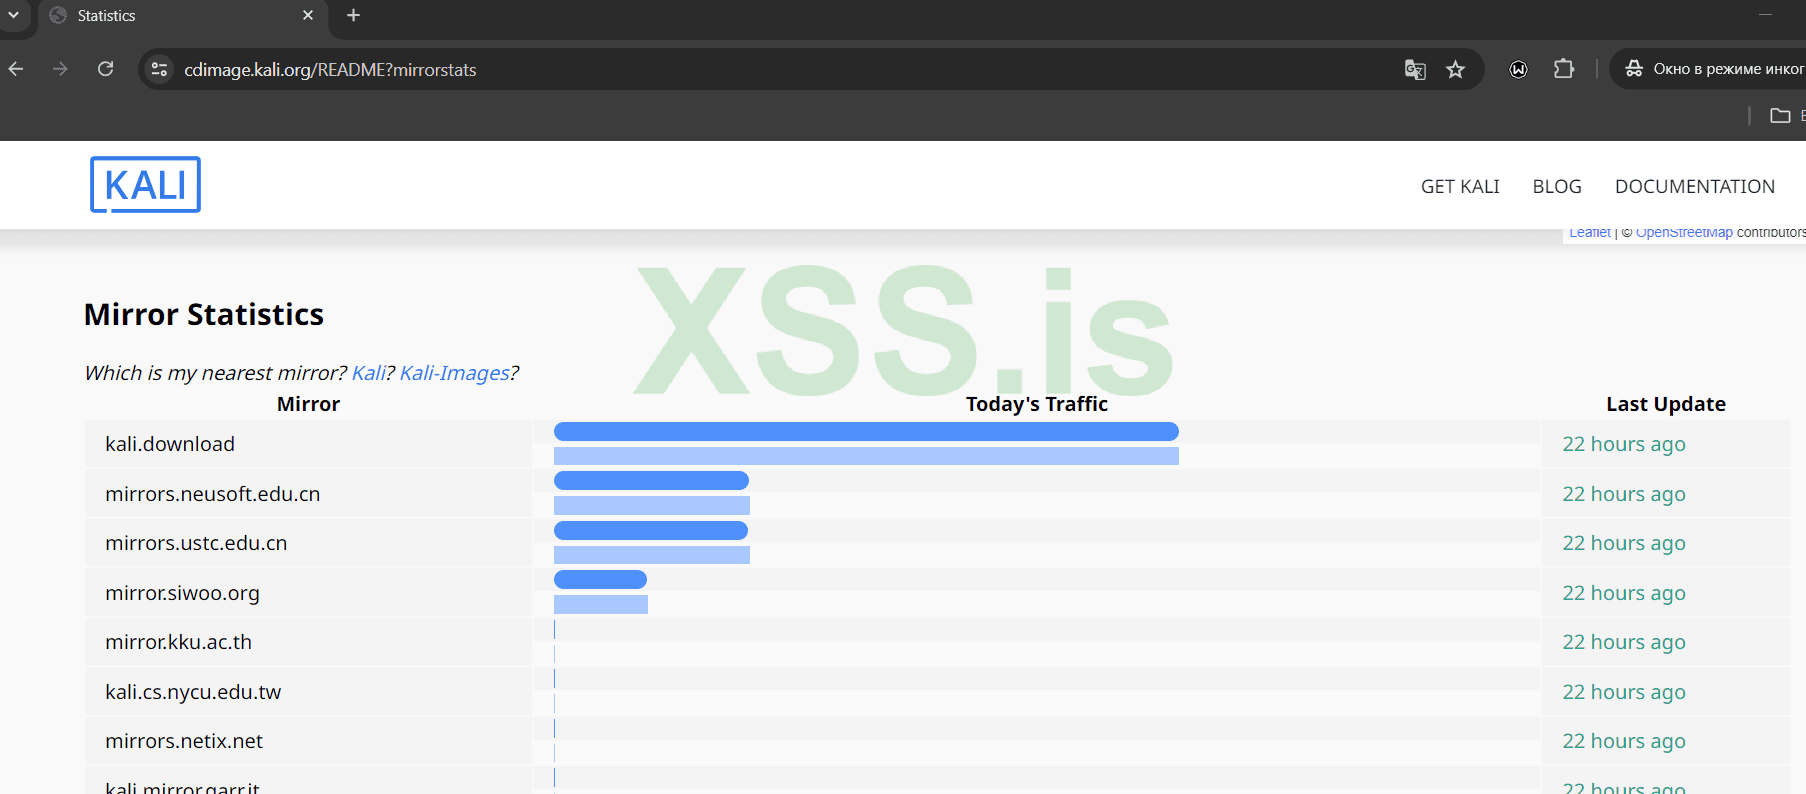
Task: Open the DOCUMENTATION menu item
Action: click(x=1695, y=186)
